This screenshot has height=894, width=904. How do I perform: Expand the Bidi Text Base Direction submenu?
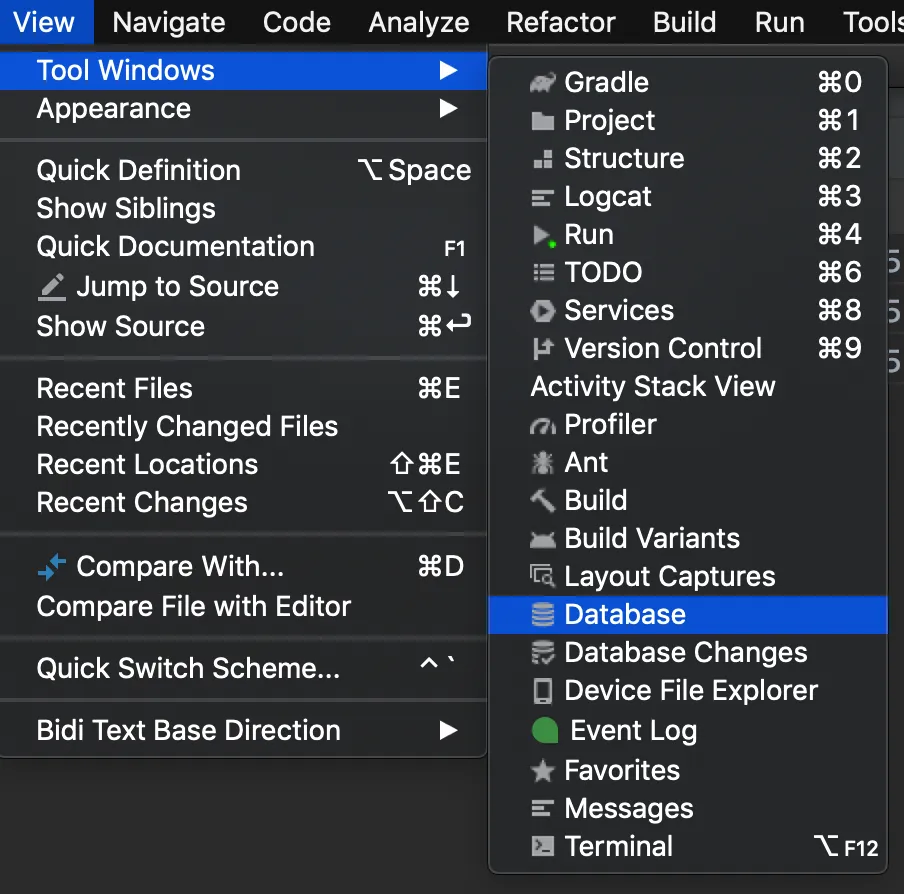448,731
